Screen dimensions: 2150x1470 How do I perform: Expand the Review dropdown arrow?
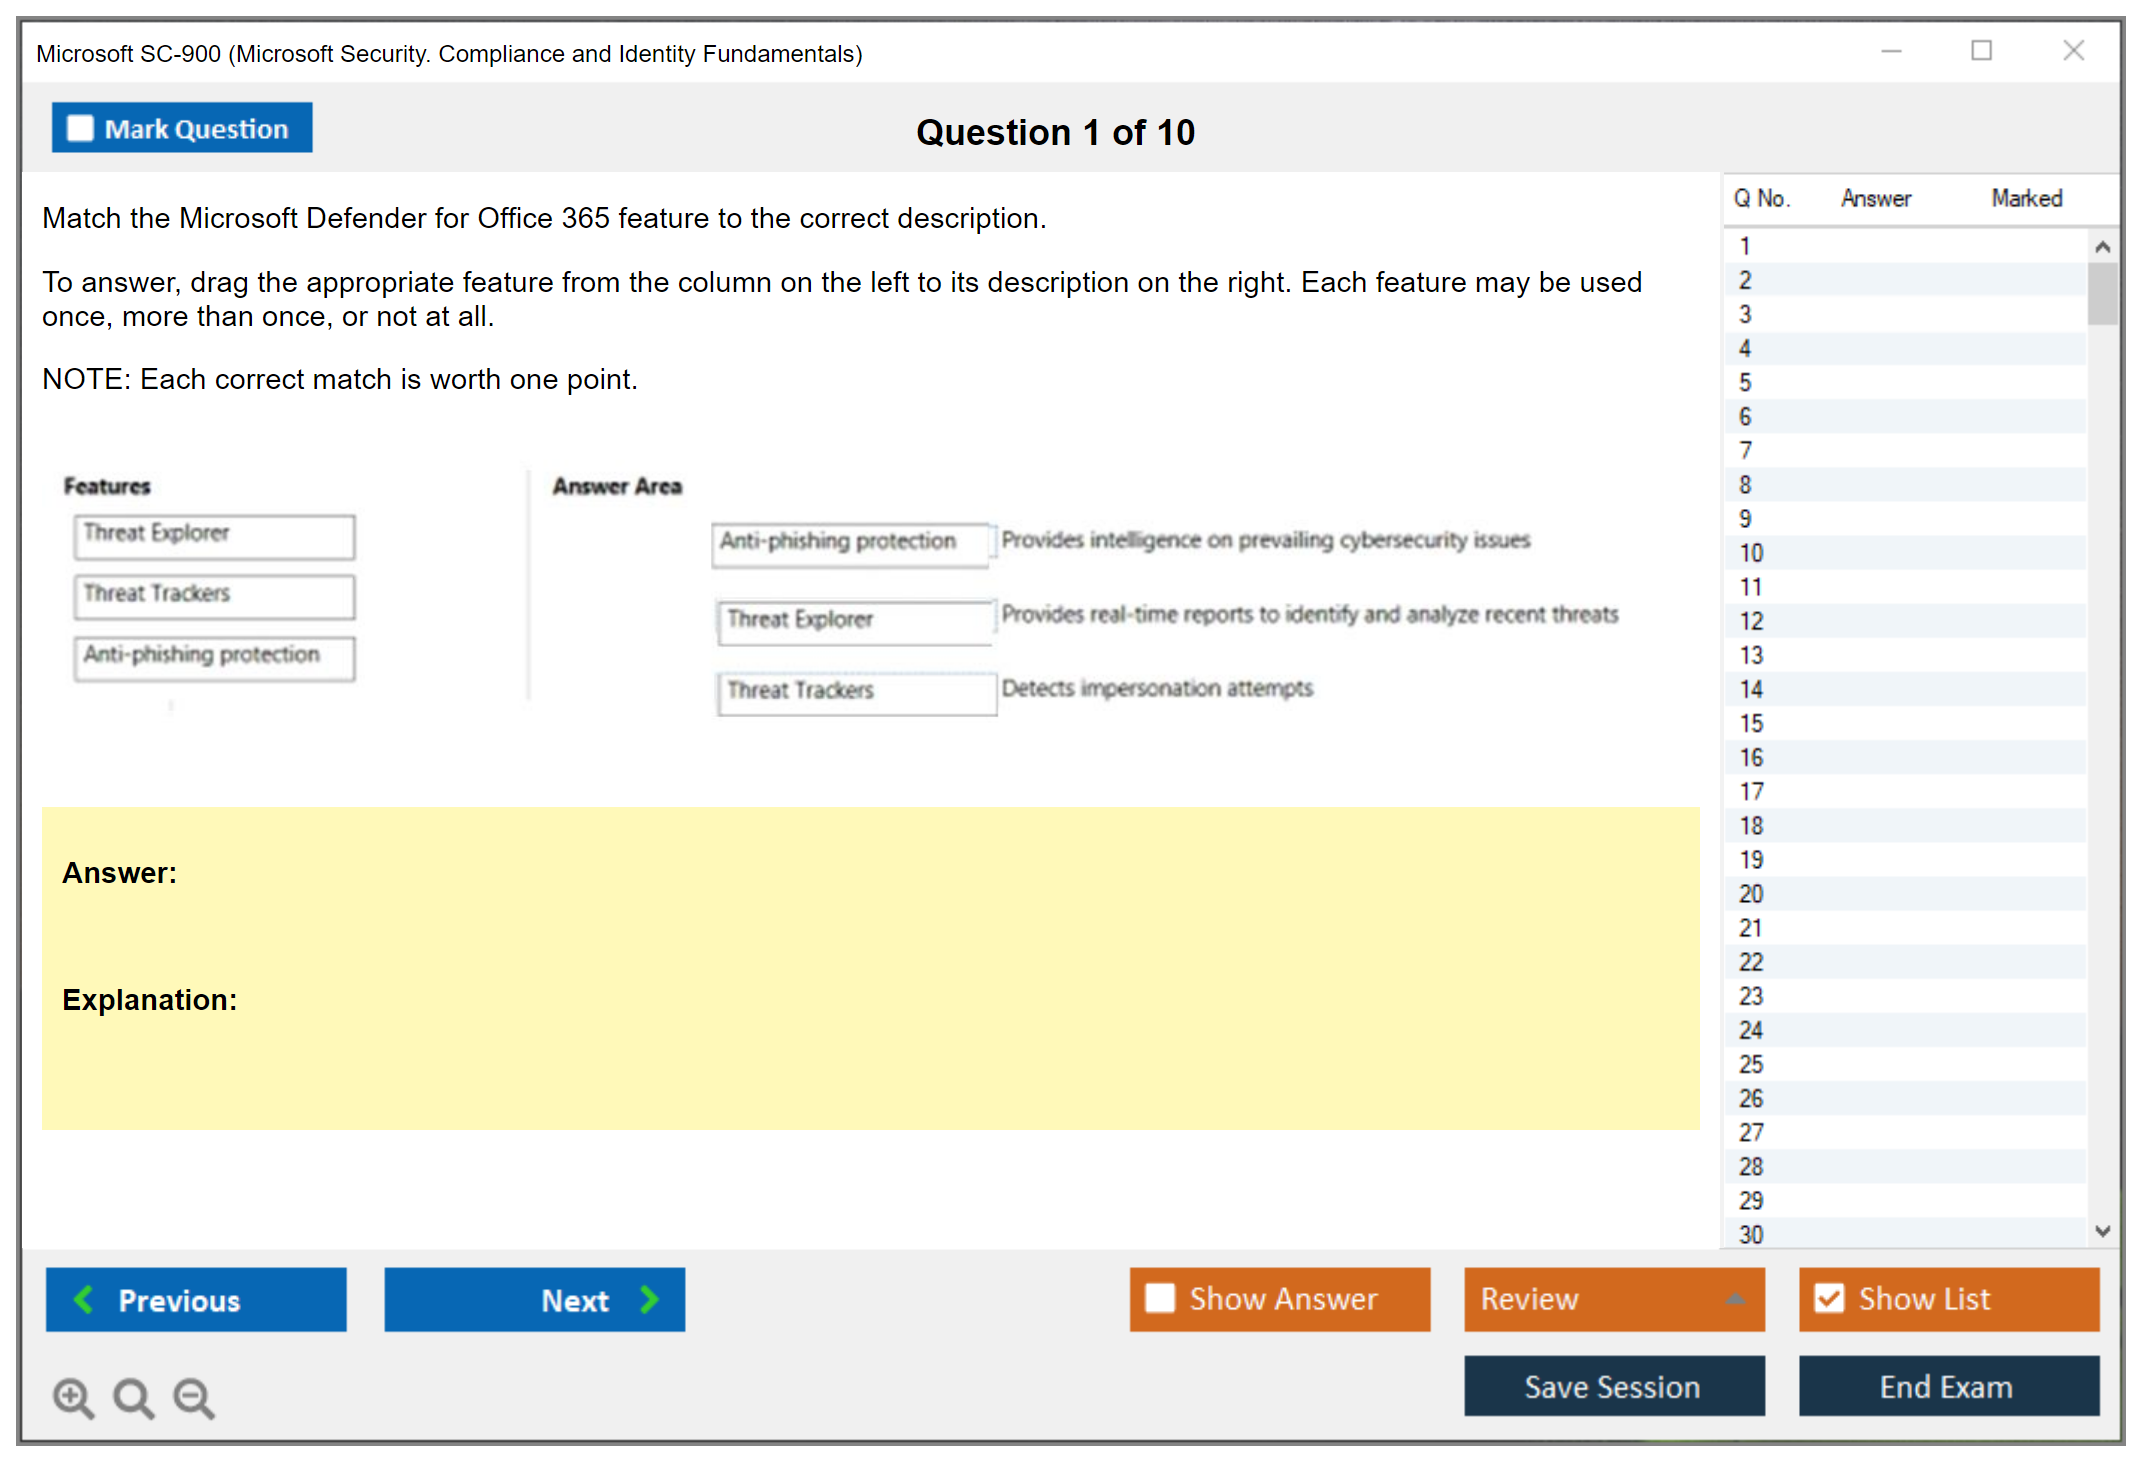tap(1735, 1299)
